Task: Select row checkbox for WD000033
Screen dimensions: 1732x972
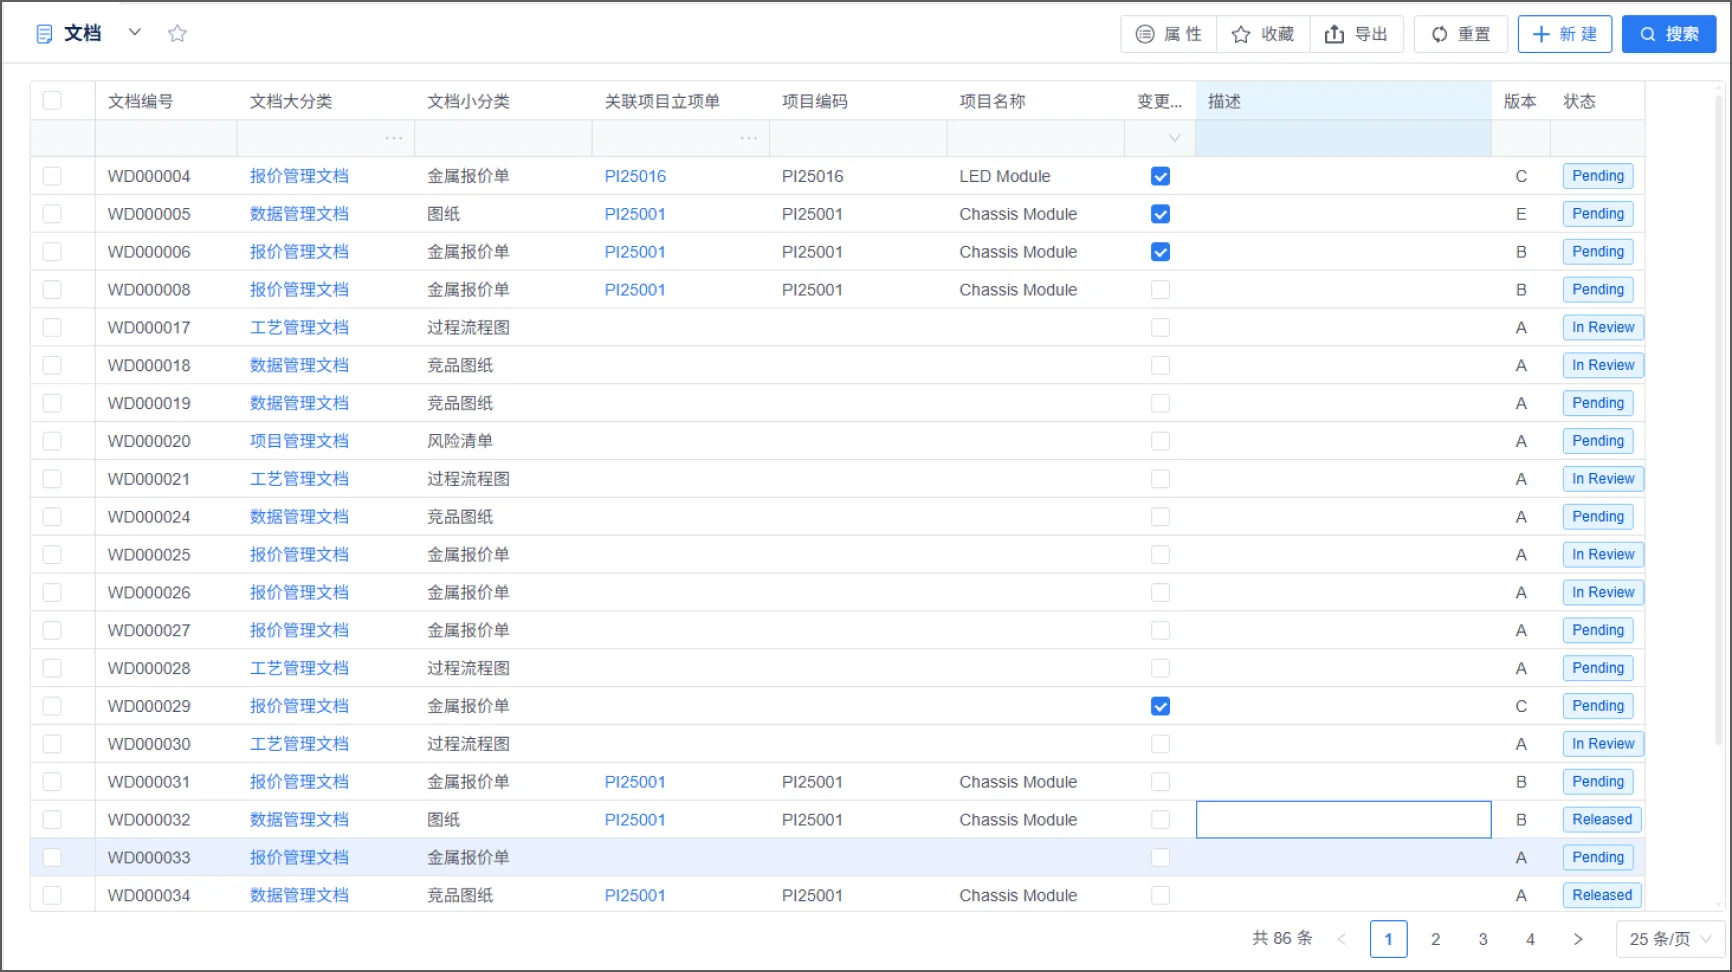Action: point(52,858)
